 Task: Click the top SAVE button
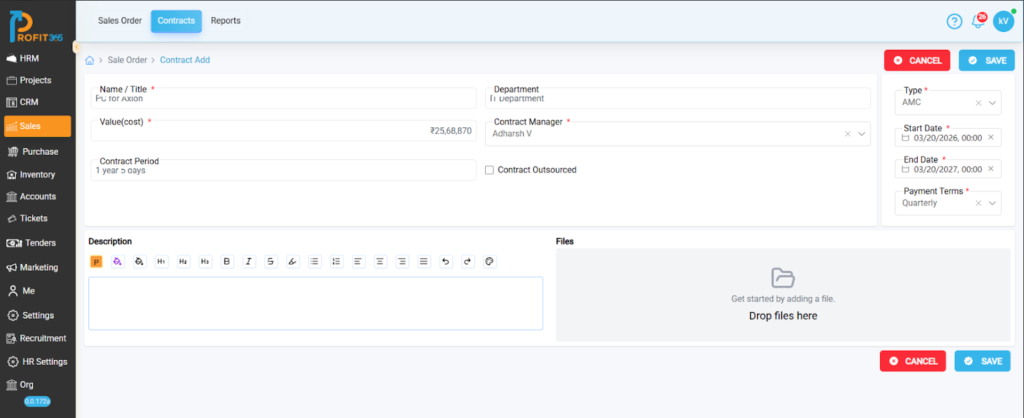(986, 60)
